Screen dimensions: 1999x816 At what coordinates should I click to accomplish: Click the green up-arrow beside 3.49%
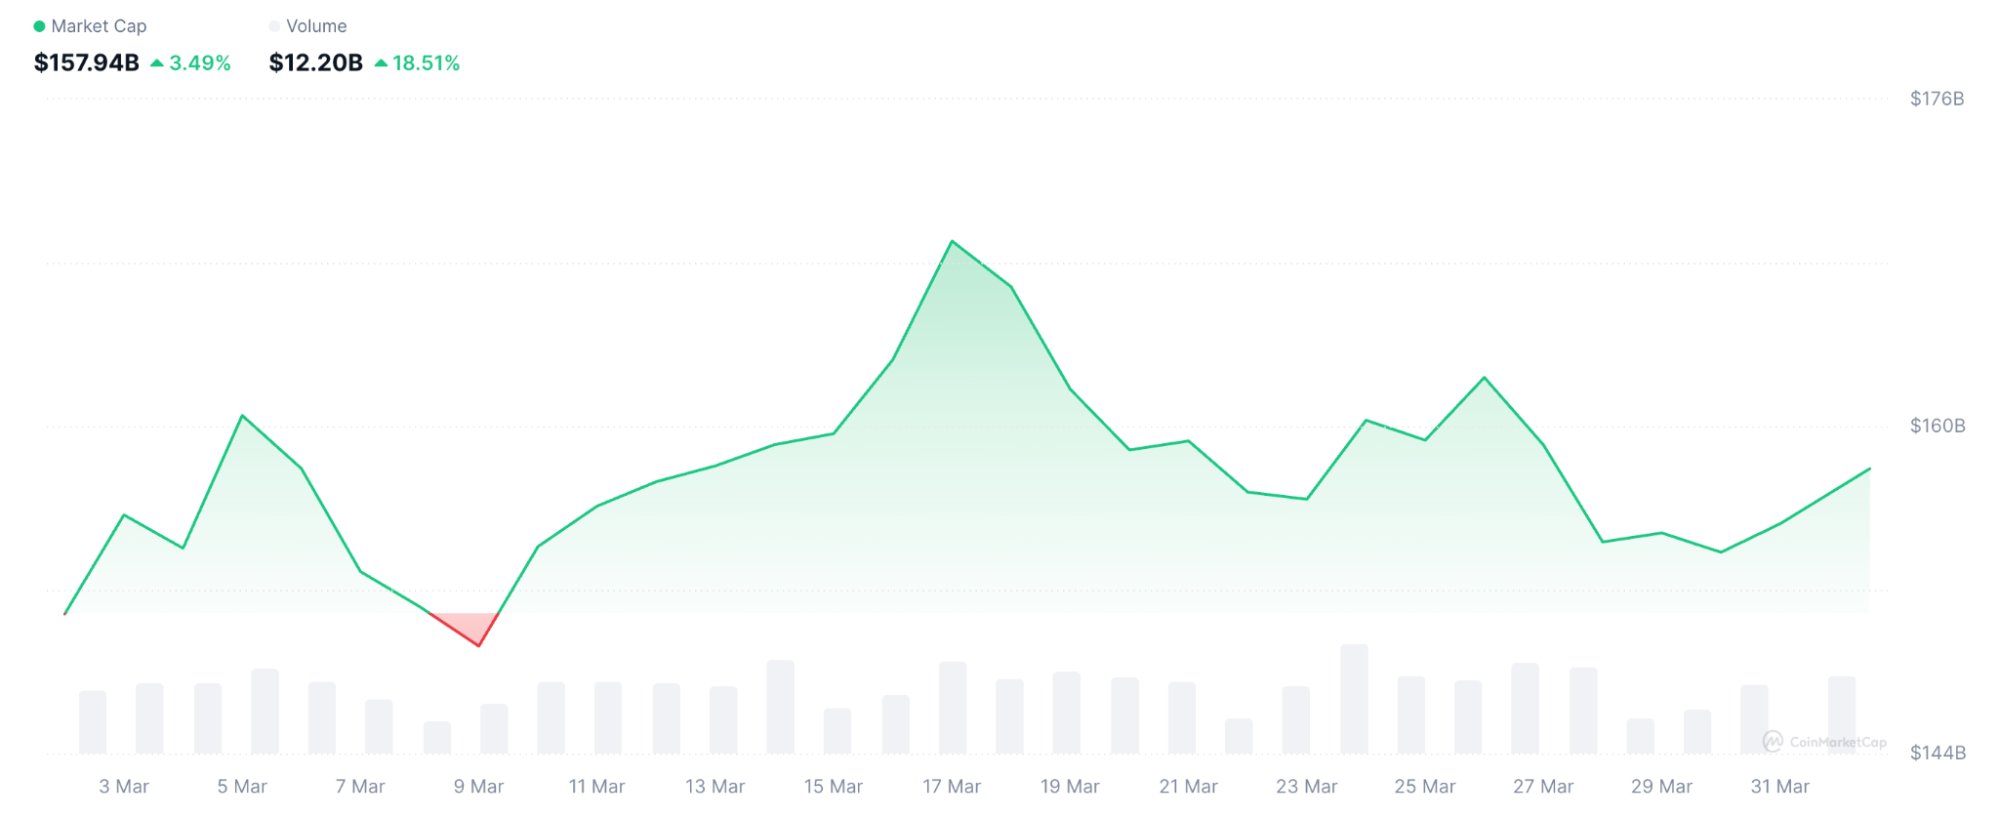(157, 63)
